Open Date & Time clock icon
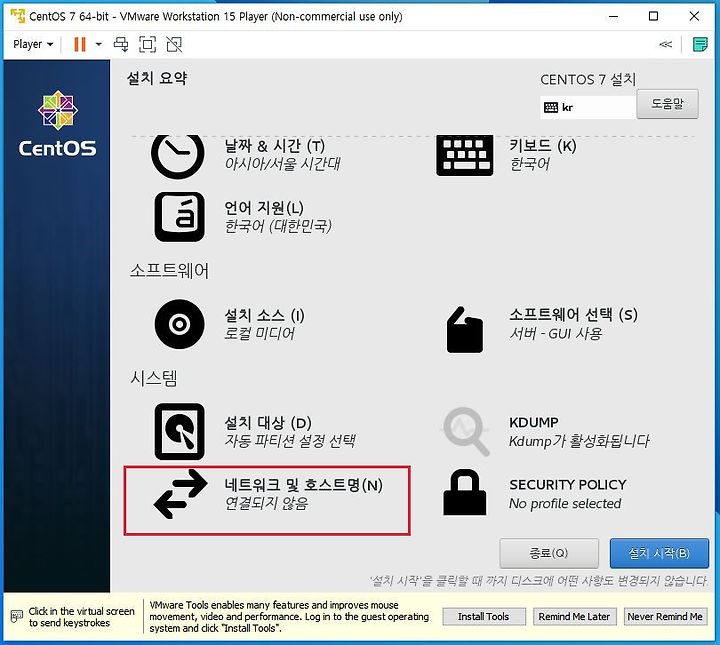Screen dimensions: 720x645 coord(178,156)
